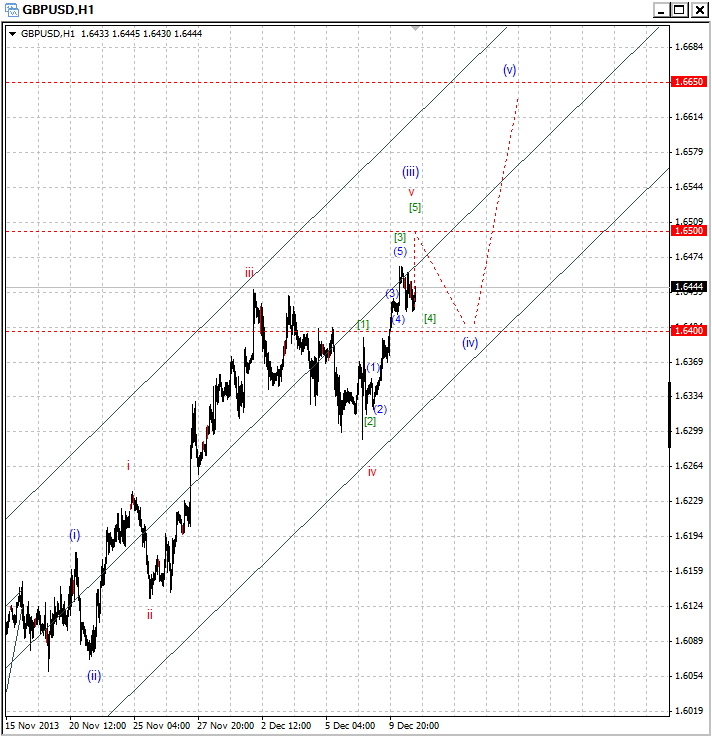Click the 9 Dec 20:00 time label
Image resolution: width=712 pixels, height=737 pixels.
click(414, 726)
